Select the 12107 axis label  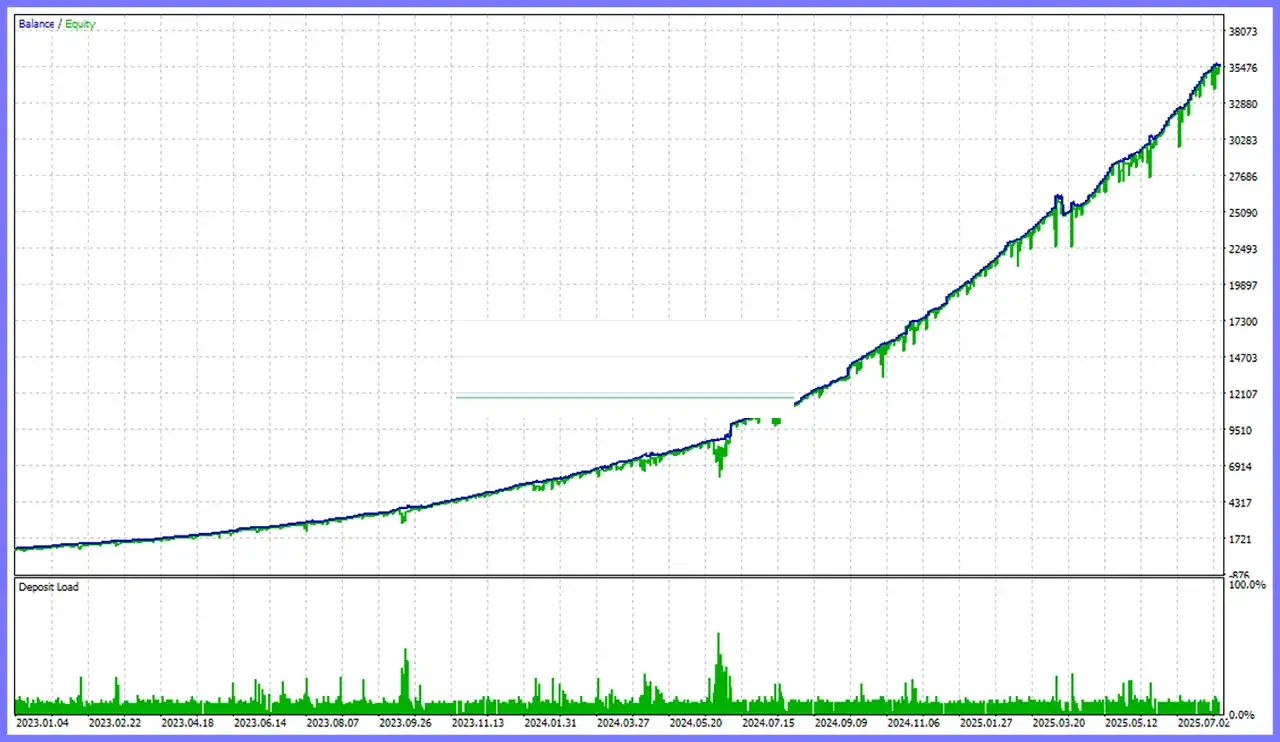click(x=1245, y=395)
